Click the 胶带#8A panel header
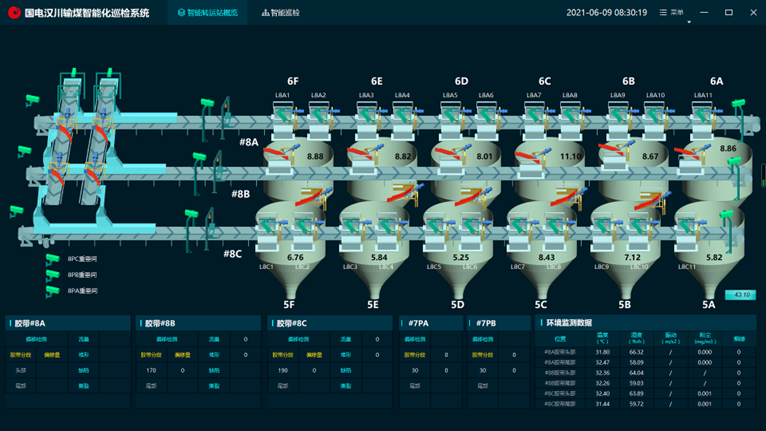 tap(30, 323)
